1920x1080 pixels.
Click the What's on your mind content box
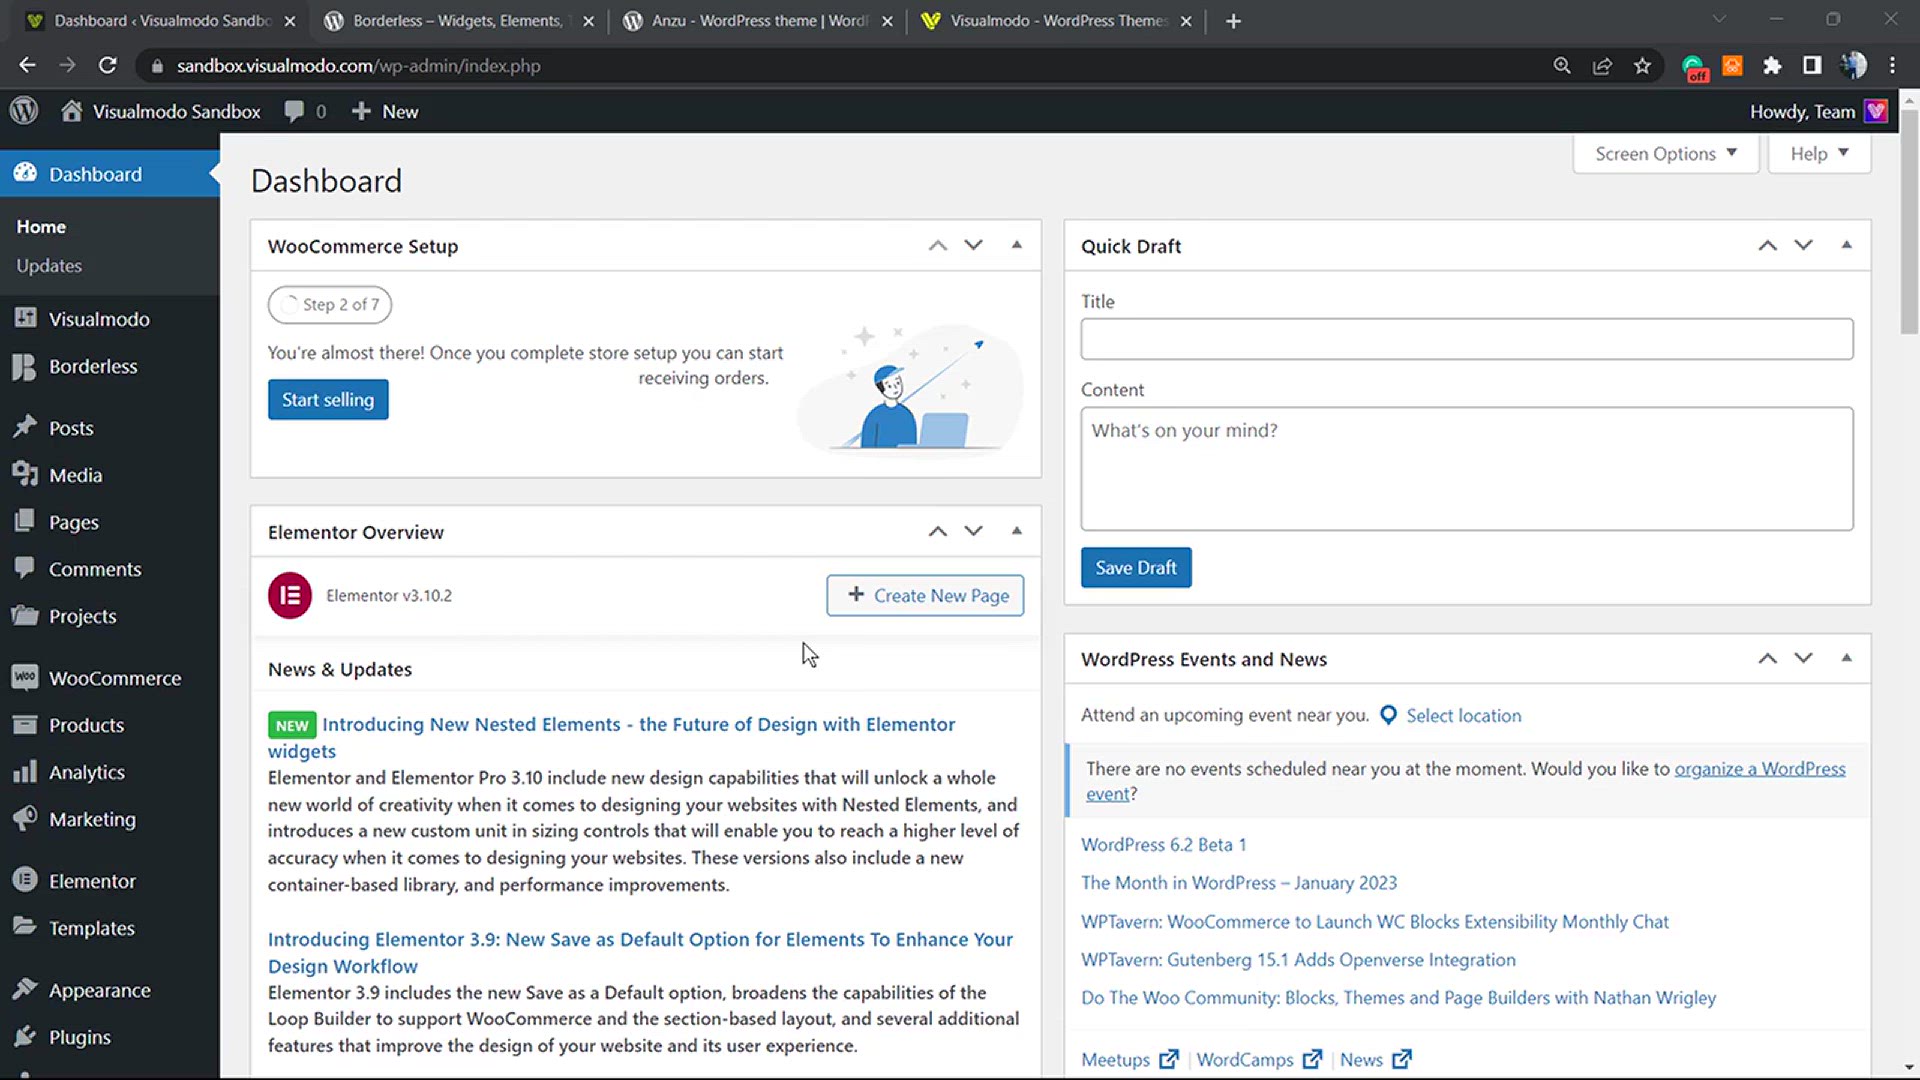pos(1466,468)
